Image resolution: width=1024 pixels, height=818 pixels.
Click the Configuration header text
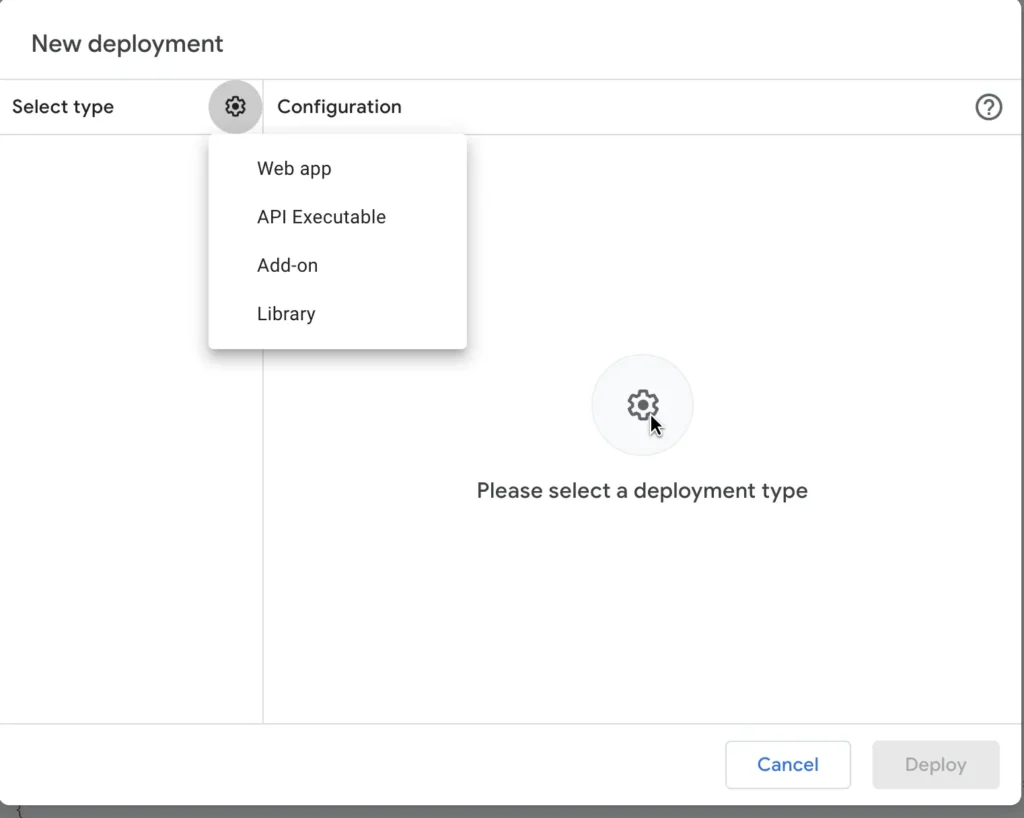tap(339, 107)
